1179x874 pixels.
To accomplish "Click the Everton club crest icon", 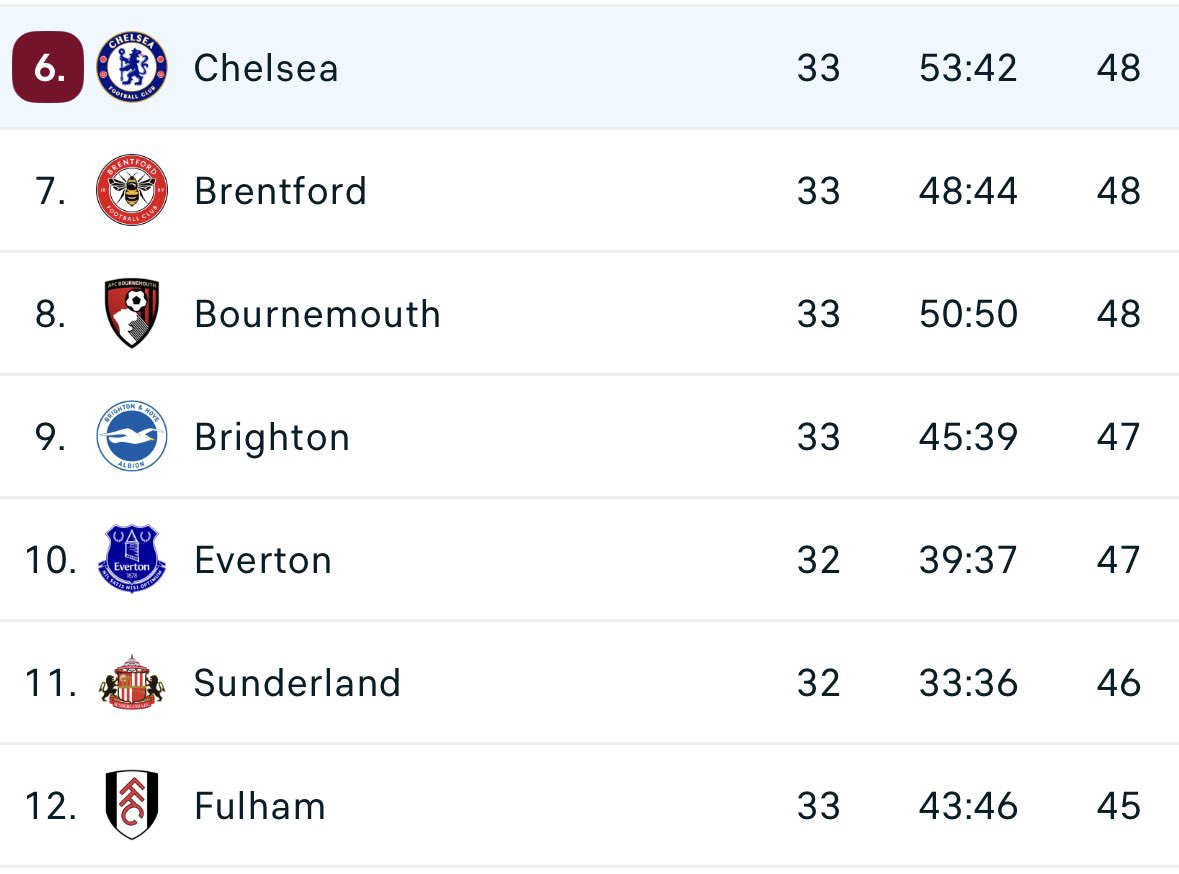I will (132, 560).
